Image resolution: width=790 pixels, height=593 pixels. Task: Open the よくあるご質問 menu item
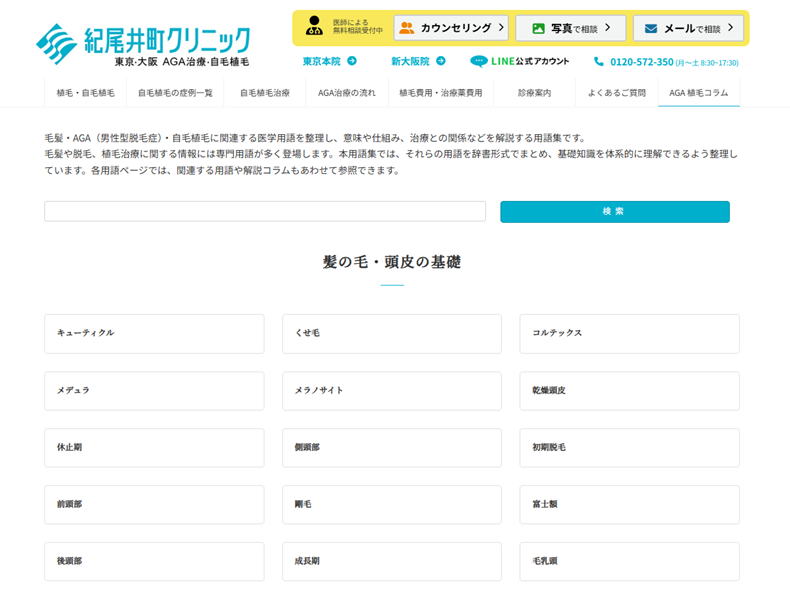click(616, 93)
